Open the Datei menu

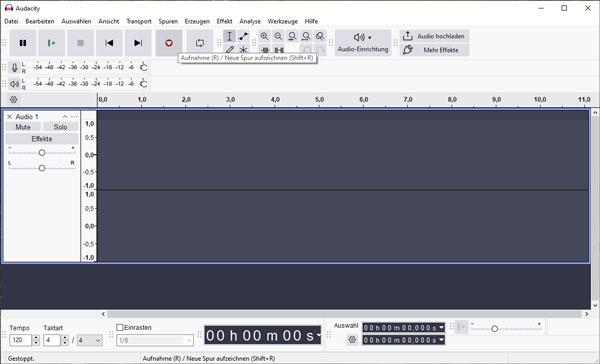[11, 21]
